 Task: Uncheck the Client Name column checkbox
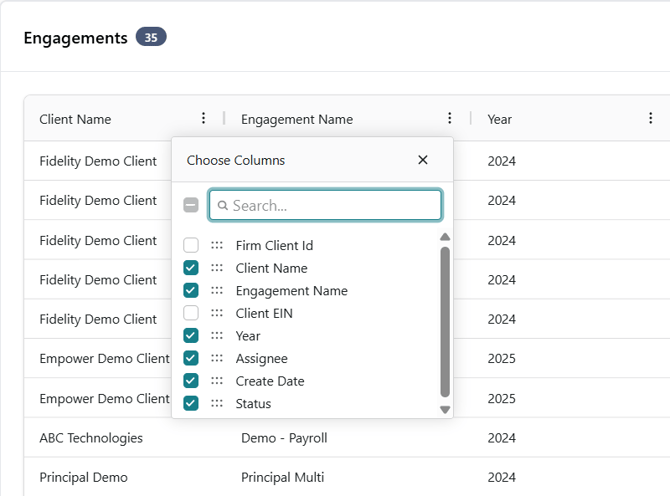tap(191, 268)
